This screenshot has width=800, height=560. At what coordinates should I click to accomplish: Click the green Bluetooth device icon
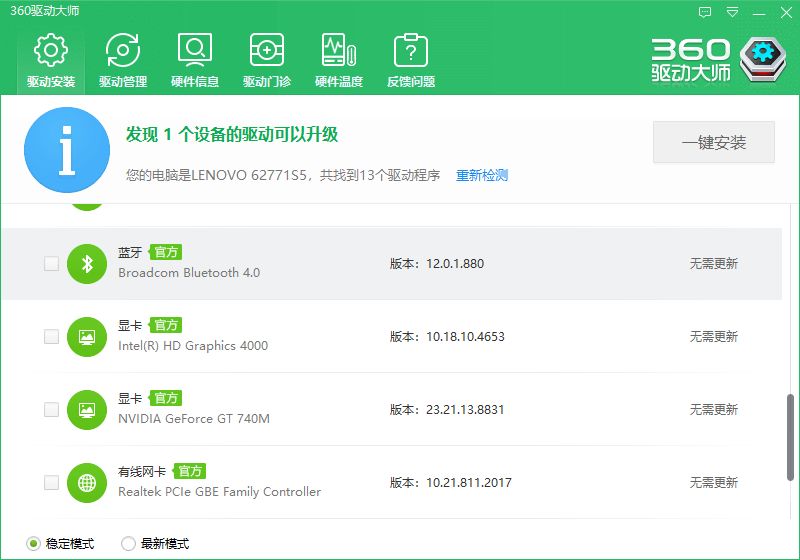(x=87, y=264)
